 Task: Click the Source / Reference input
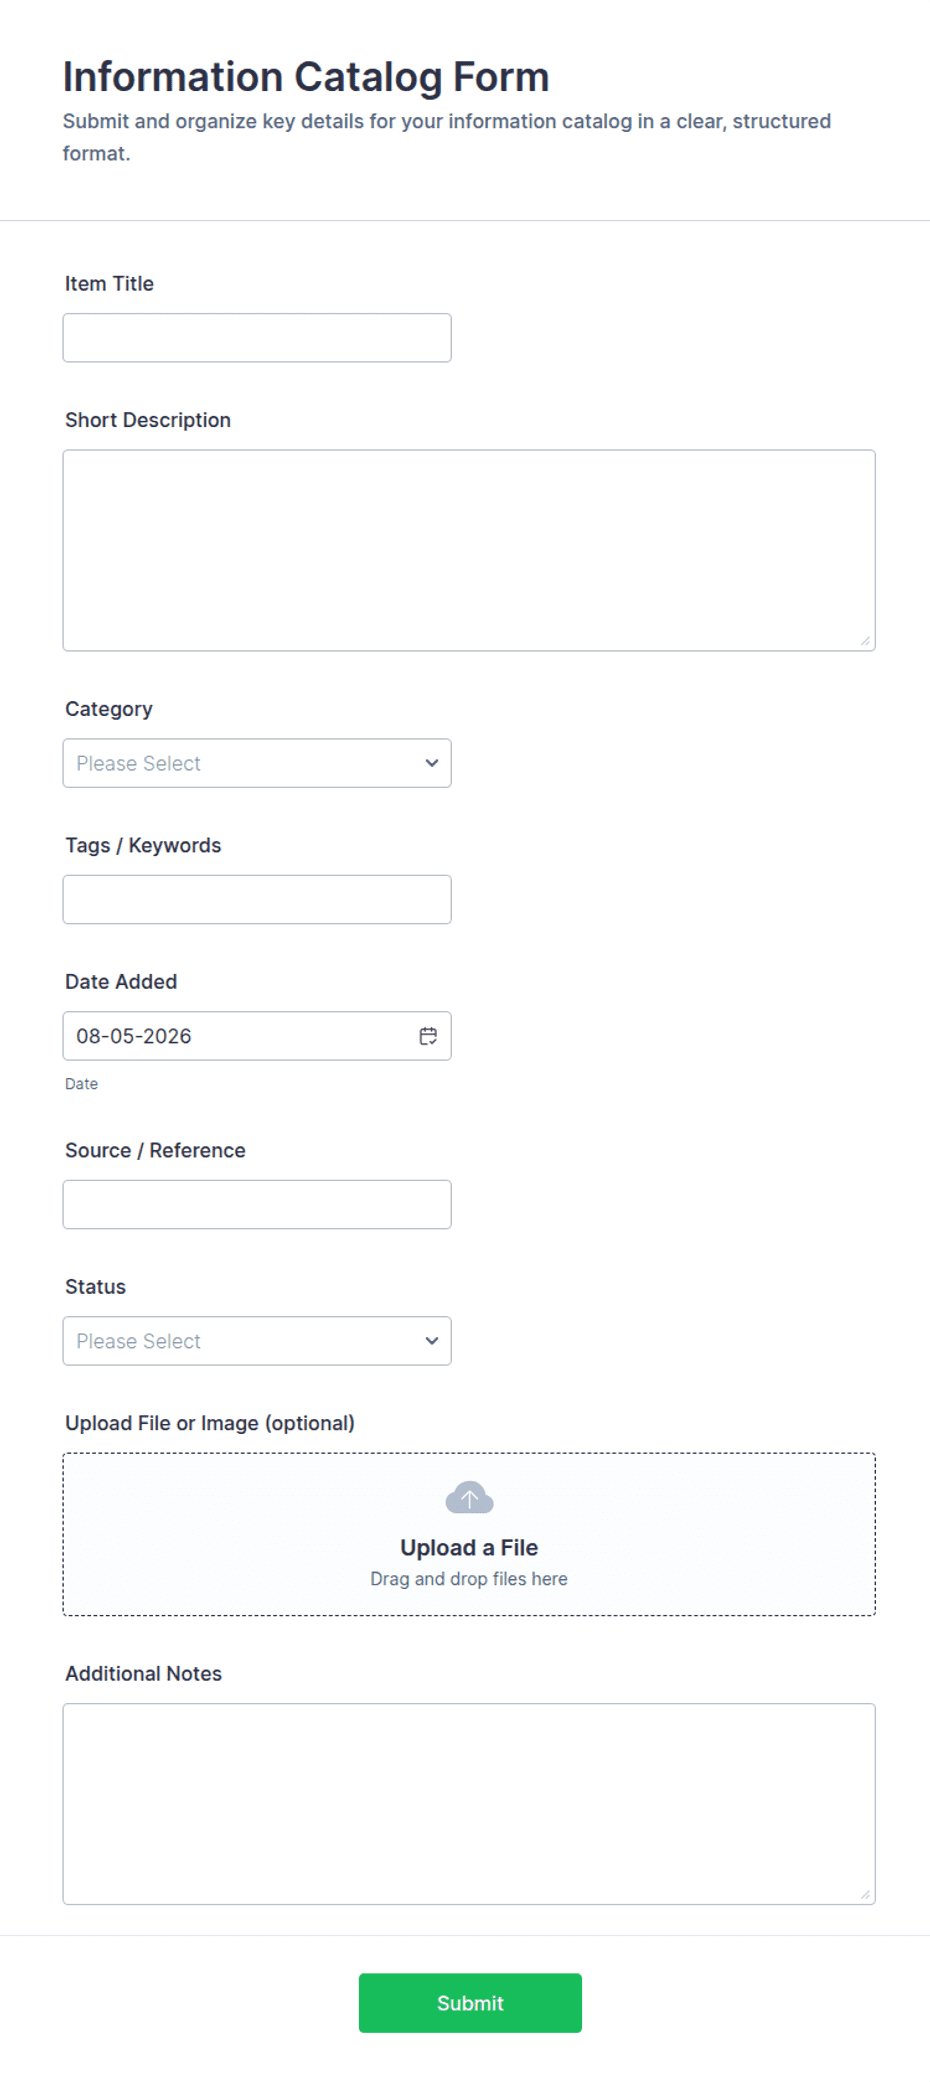[257, 1204]
